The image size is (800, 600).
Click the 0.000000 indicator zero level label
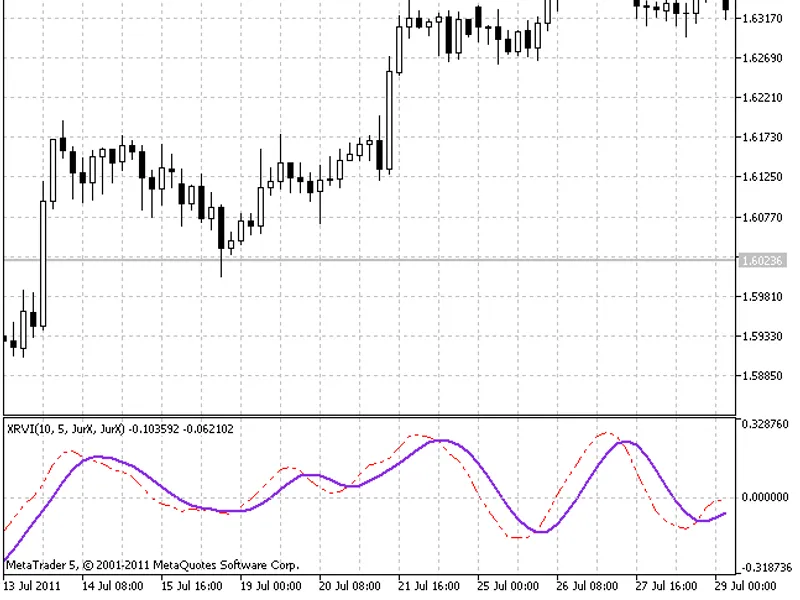765,497
